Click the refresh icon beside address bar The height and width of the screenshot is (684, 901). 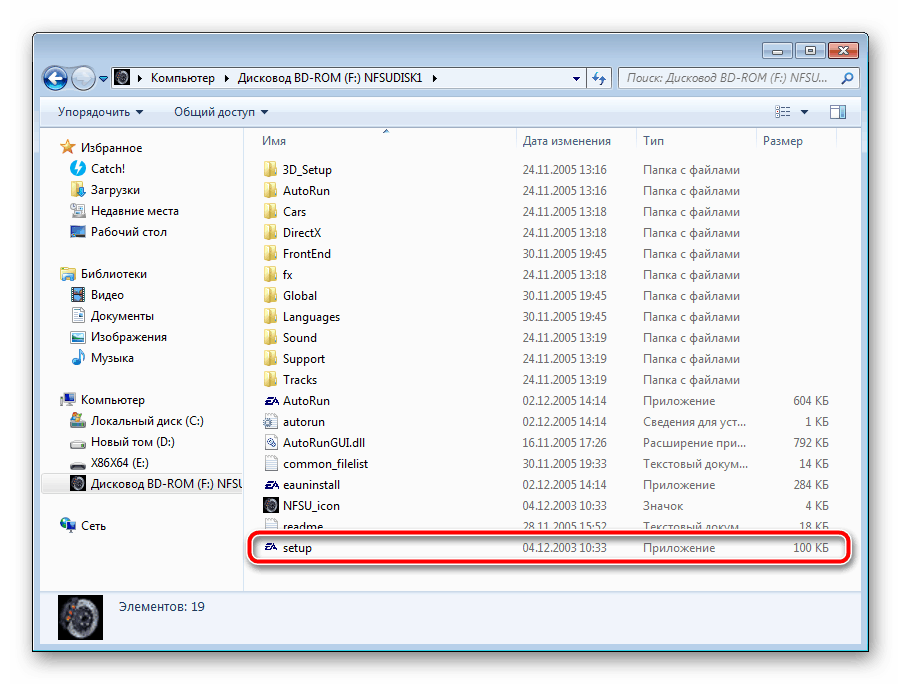tap(599, 78)
